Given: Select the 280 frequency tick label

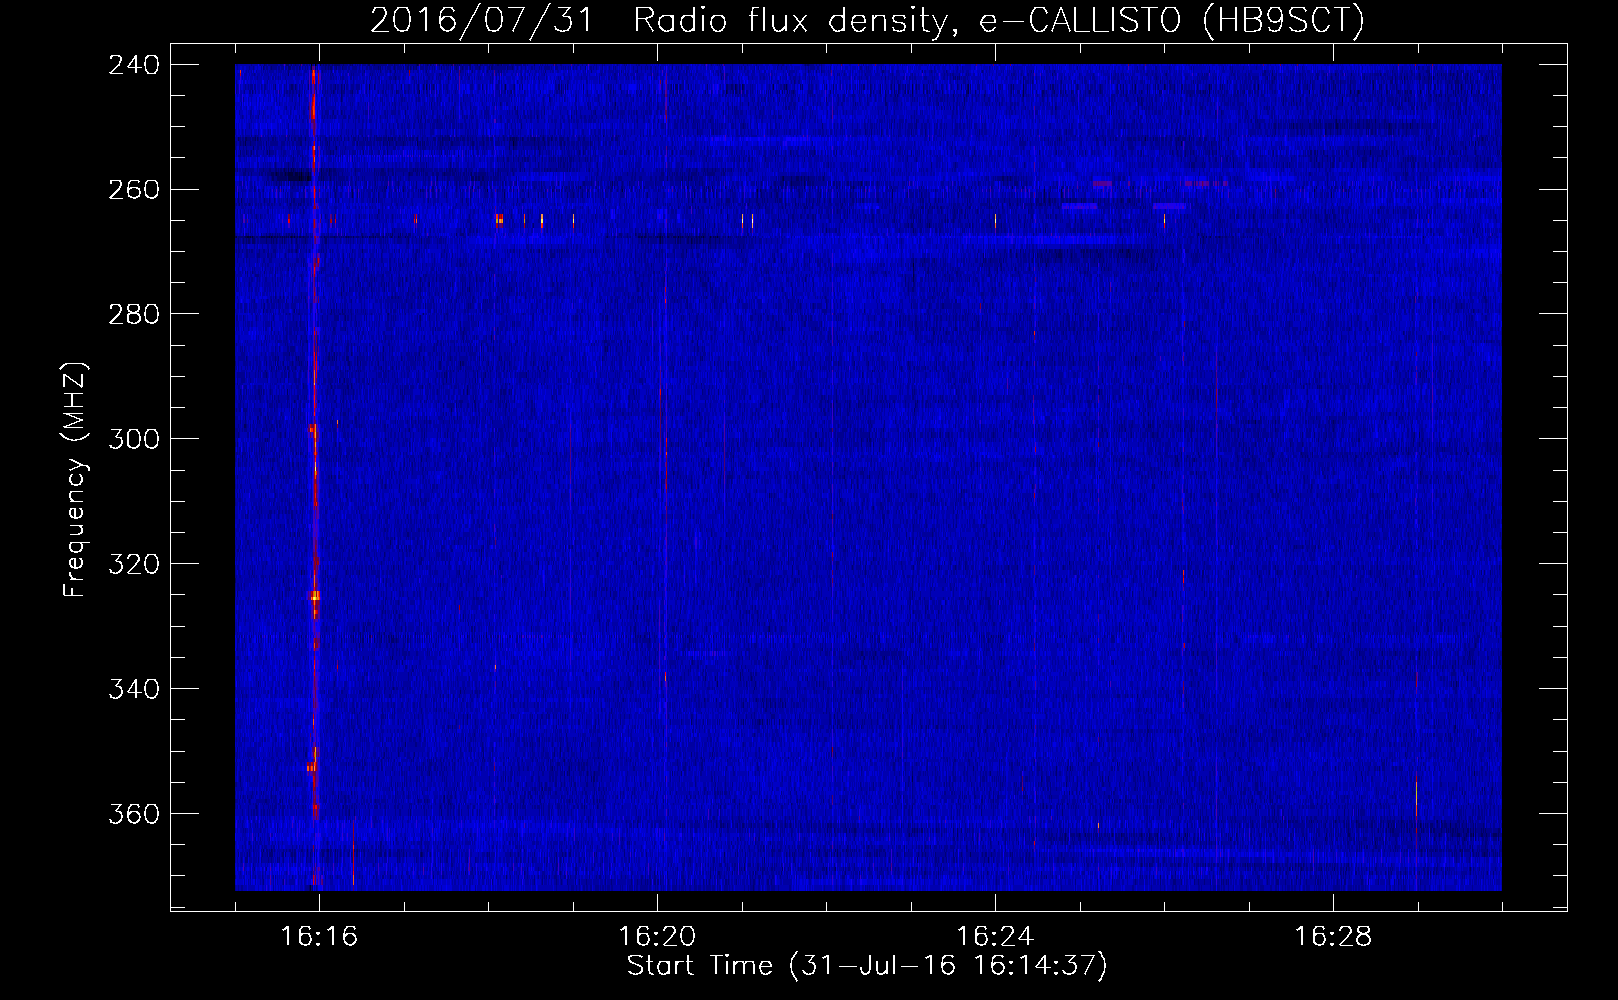Looking at the screenshot, I should [x=133, y=314].
